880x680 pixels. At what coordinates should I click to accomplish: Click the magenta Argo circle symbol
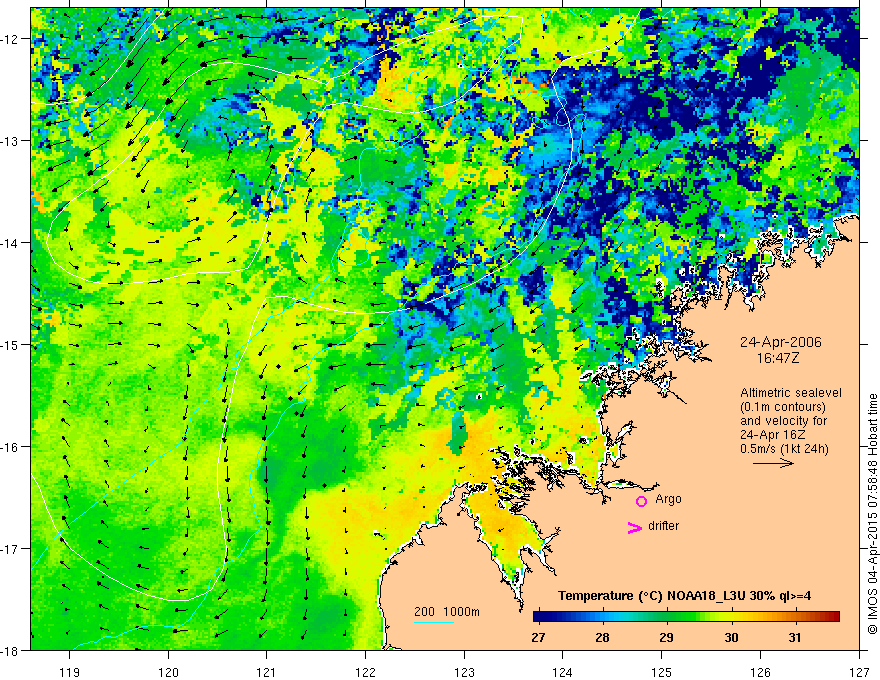pyautogui.click(x=641, y=501)
